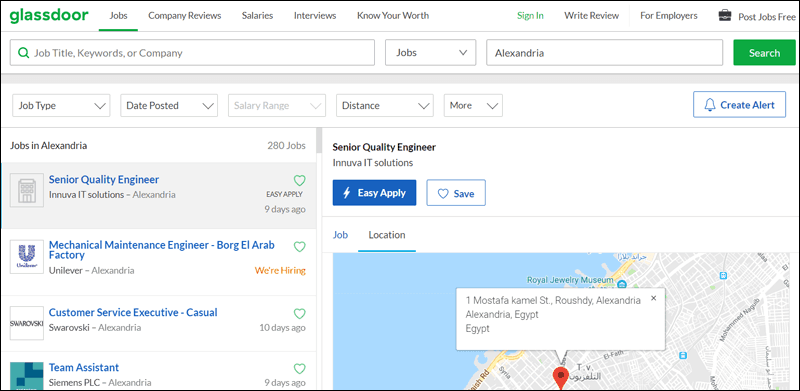Click the Swarovski company logo
This screenshot has width=800, height=391.
[x=27, y=323]
